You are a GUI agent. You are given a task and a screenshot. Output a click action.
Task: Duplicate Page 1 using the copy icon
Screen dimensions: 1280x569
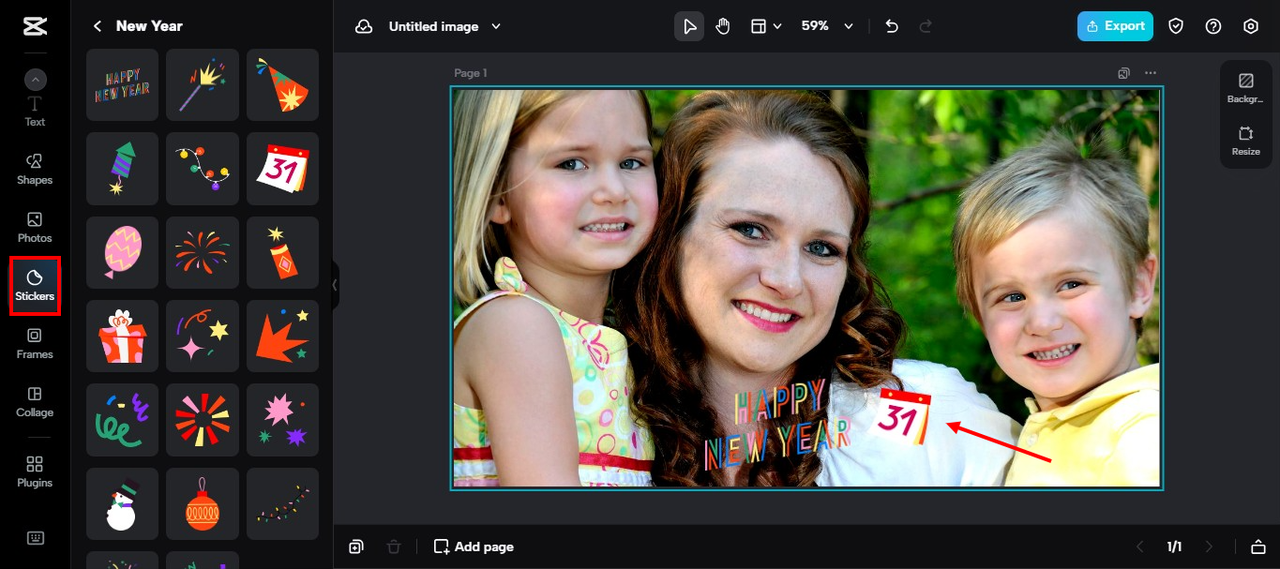click(1124, 73)
